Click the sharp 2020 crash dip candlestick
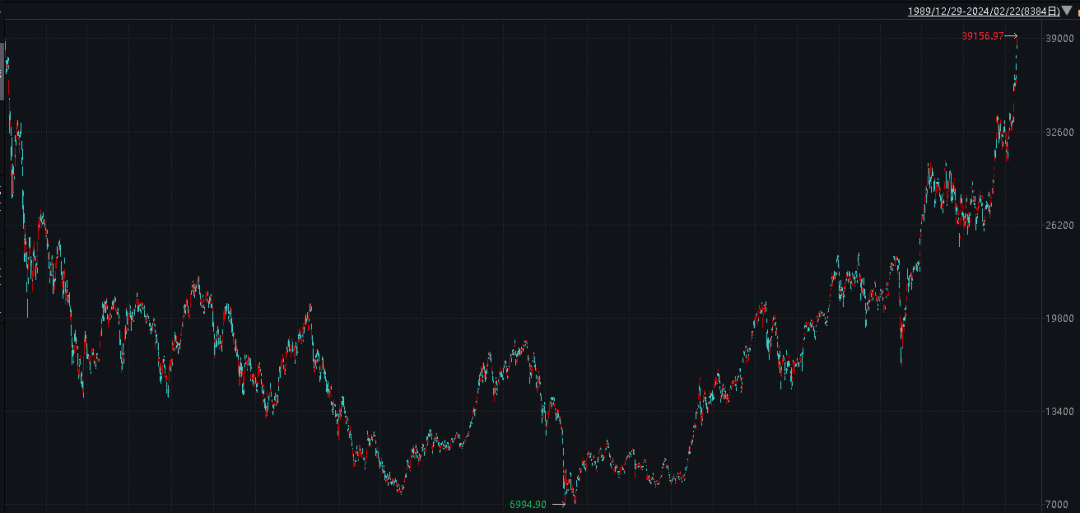This screenshot has width=1080, height=513. tap(901, 355)
